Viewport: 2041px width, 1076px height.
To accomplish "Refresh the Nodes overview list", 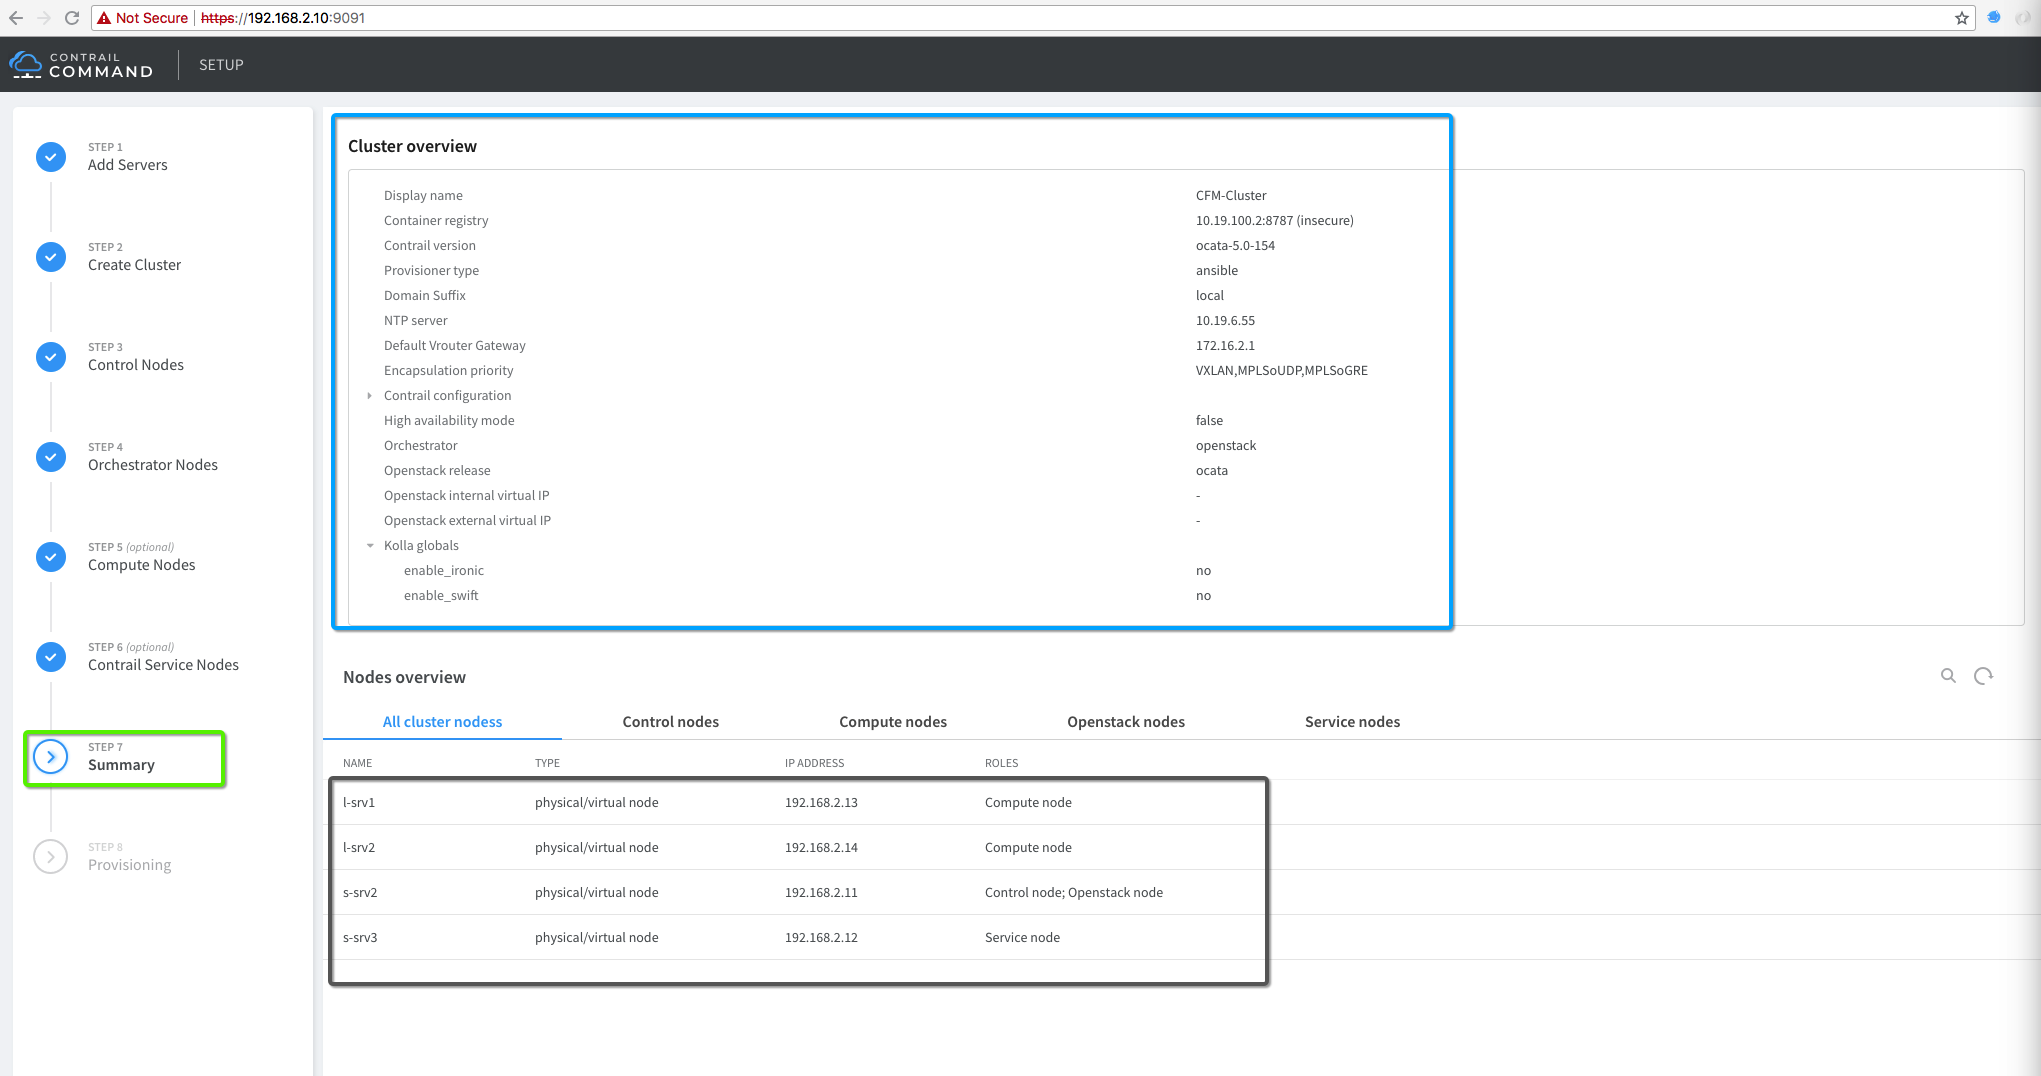I will pos(1983,676).
